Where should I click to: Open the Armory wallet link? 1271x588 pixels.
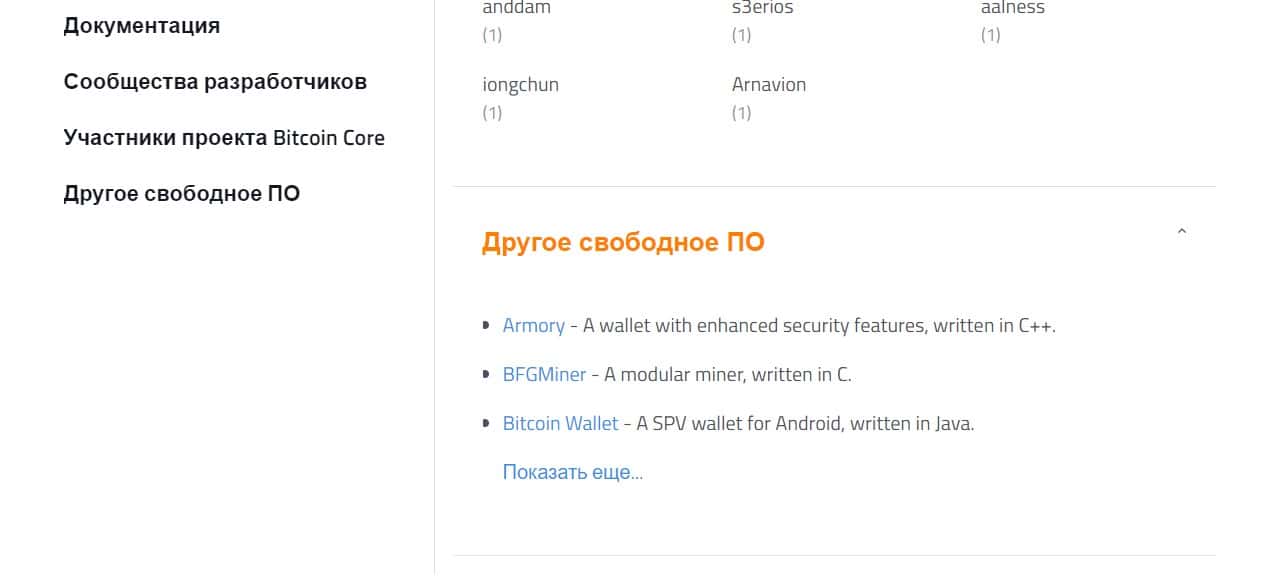tap(533, 325)
